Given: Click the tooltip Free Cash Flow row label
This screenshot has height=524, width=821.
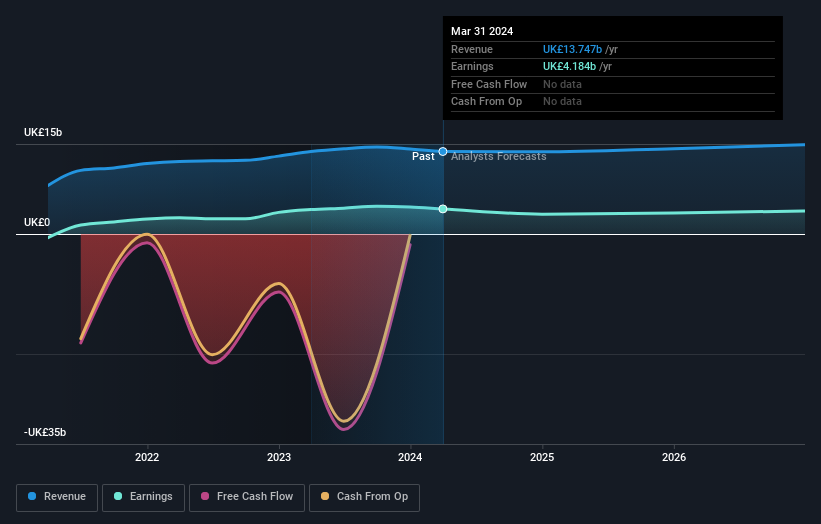Looking at the screenshot, I should (489, 84).
